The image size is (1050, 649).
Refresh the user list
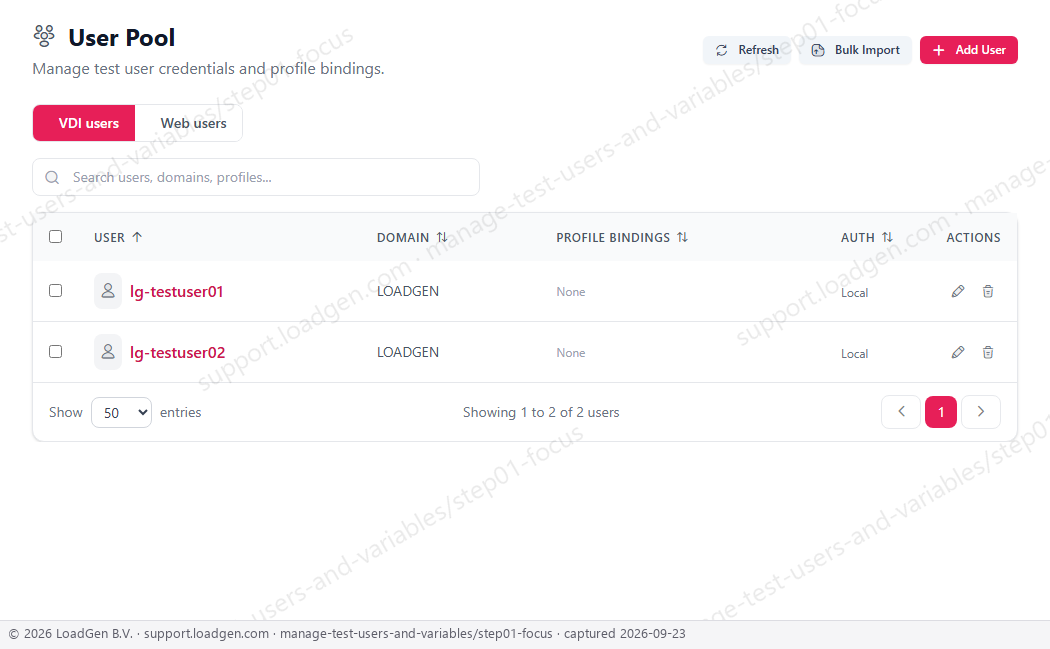747,50
